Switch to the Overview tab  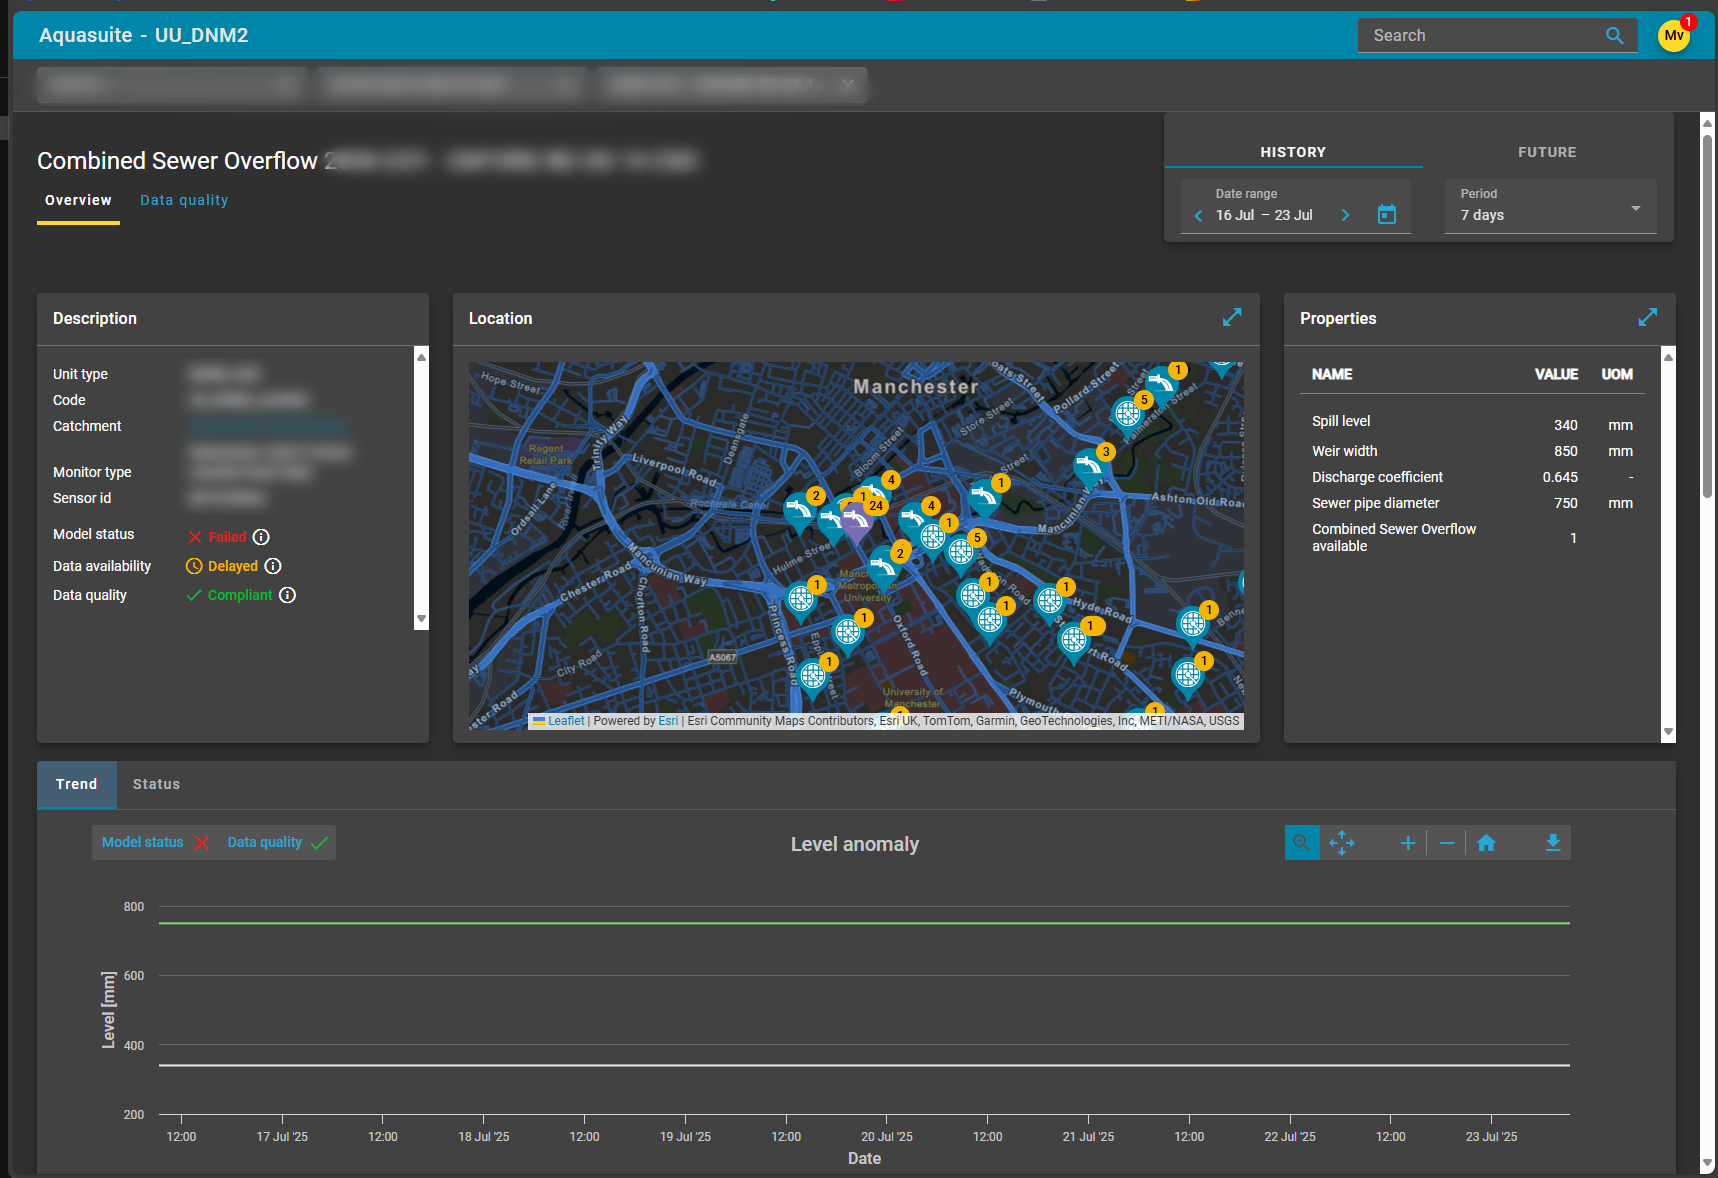[x=78, y=201]
